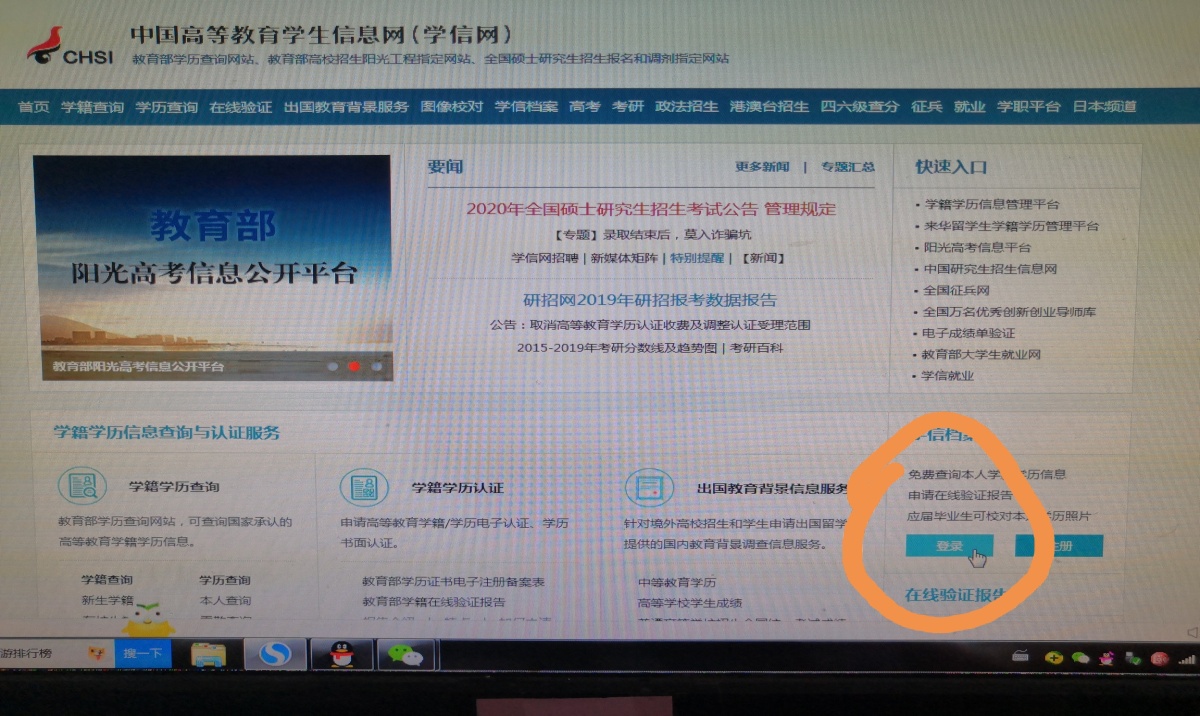1200x716 pixels.
Task: Open the 更多新闻 link
Action: tap(762, 167)
